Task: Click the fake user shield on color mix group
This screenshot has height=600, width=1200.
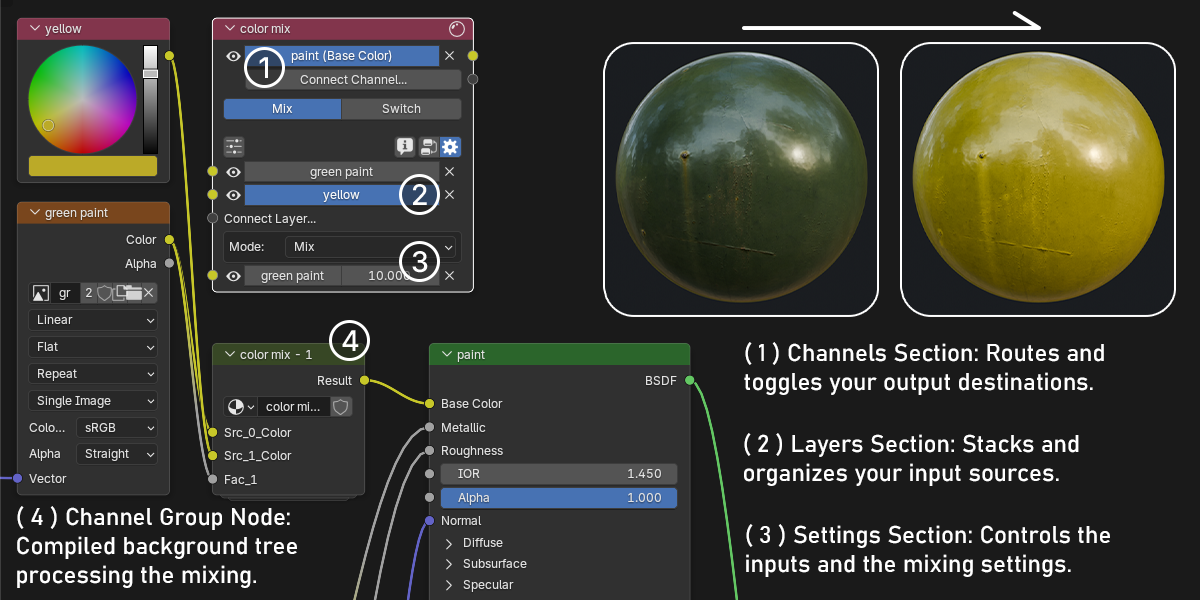Action: click(341, 407)
